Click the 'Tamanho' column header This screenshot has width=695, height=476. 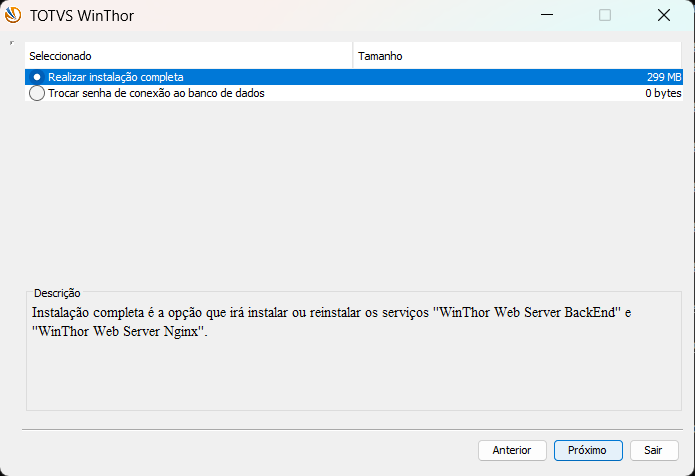tap(517, 56)
